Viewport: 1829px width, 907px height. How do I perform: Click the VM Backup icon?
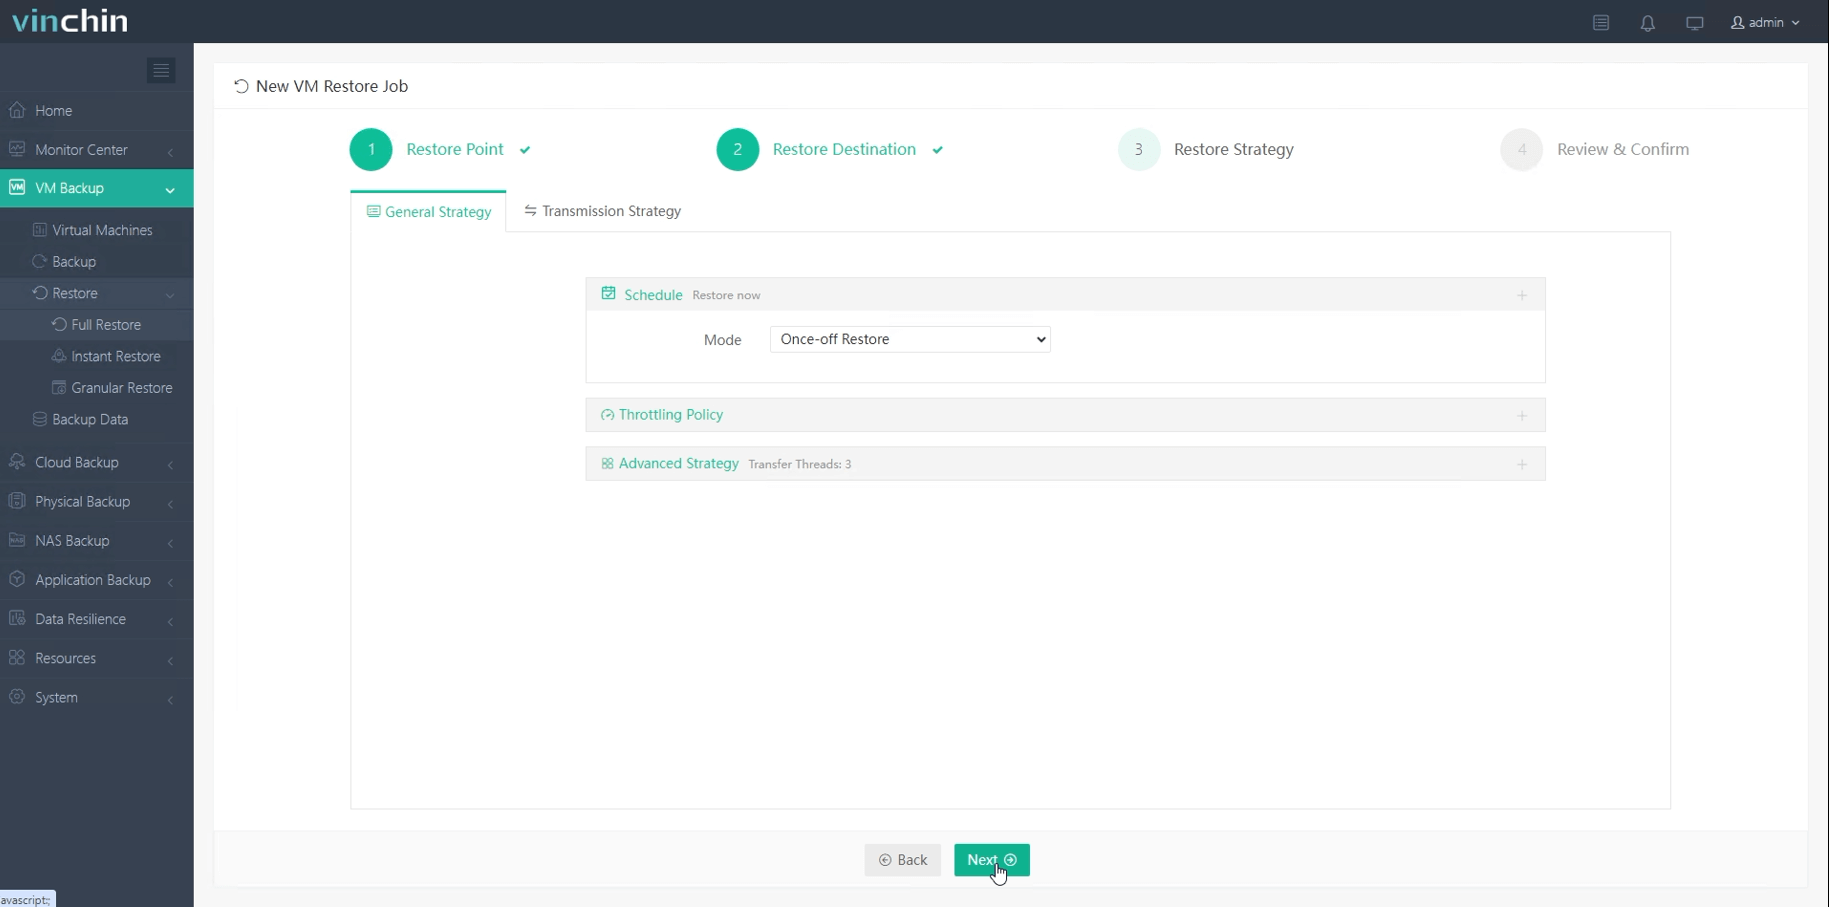pos(17,188)
